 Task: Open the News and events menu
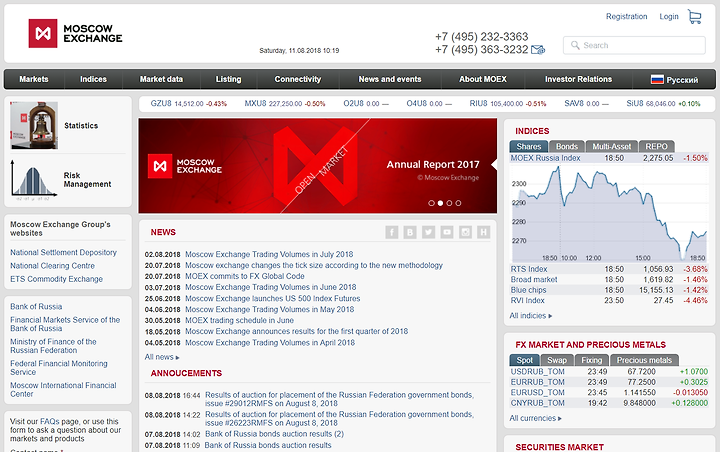[x=390, y=79]
